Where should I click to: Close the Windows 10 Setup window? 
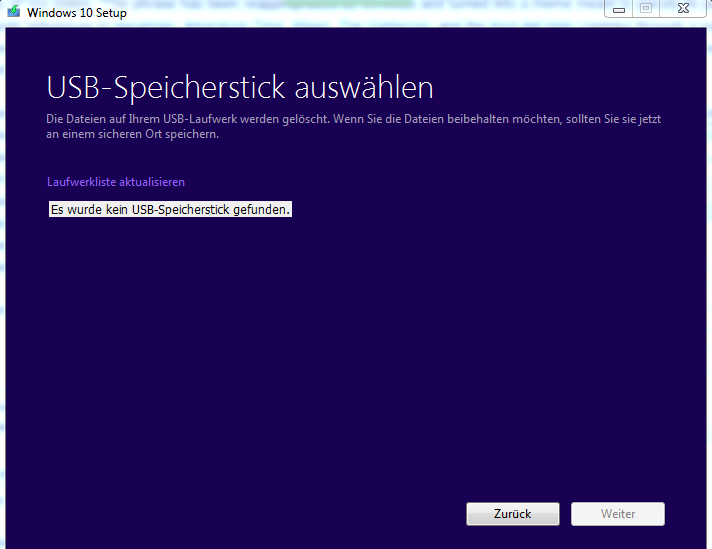click(683, 8)
